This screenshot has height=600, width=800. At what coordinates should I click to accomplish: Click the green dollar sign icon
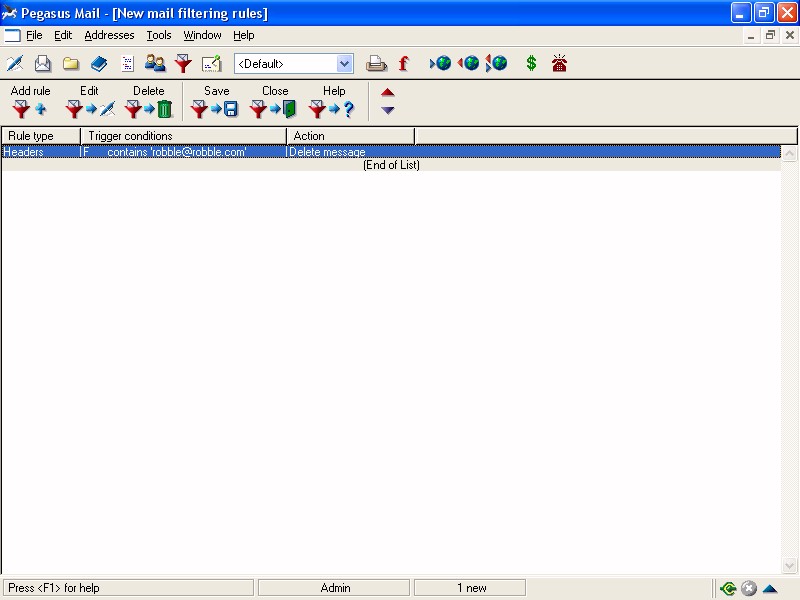pyautogui.click(x=531, y=64)
